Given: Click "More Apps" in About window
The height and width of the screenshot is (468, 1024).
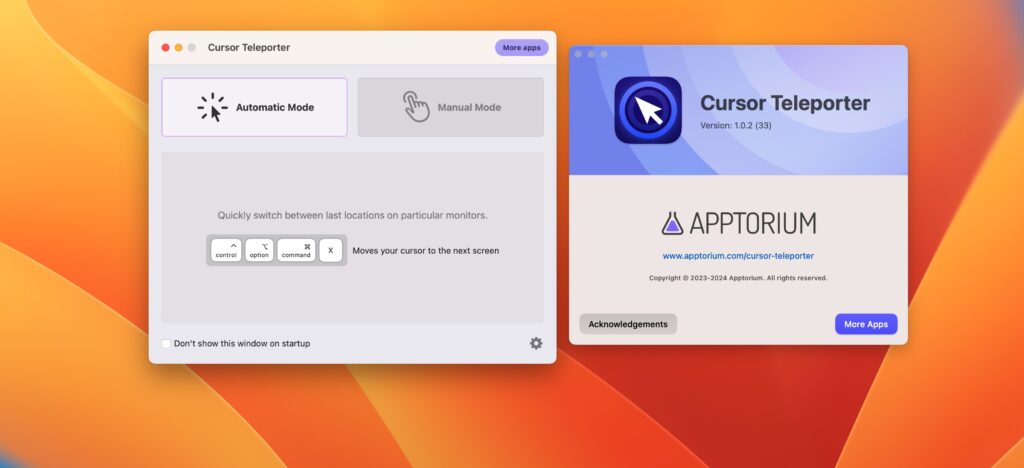Looking at the screenshot, I should pyautogui.click(x=866, y=324).
